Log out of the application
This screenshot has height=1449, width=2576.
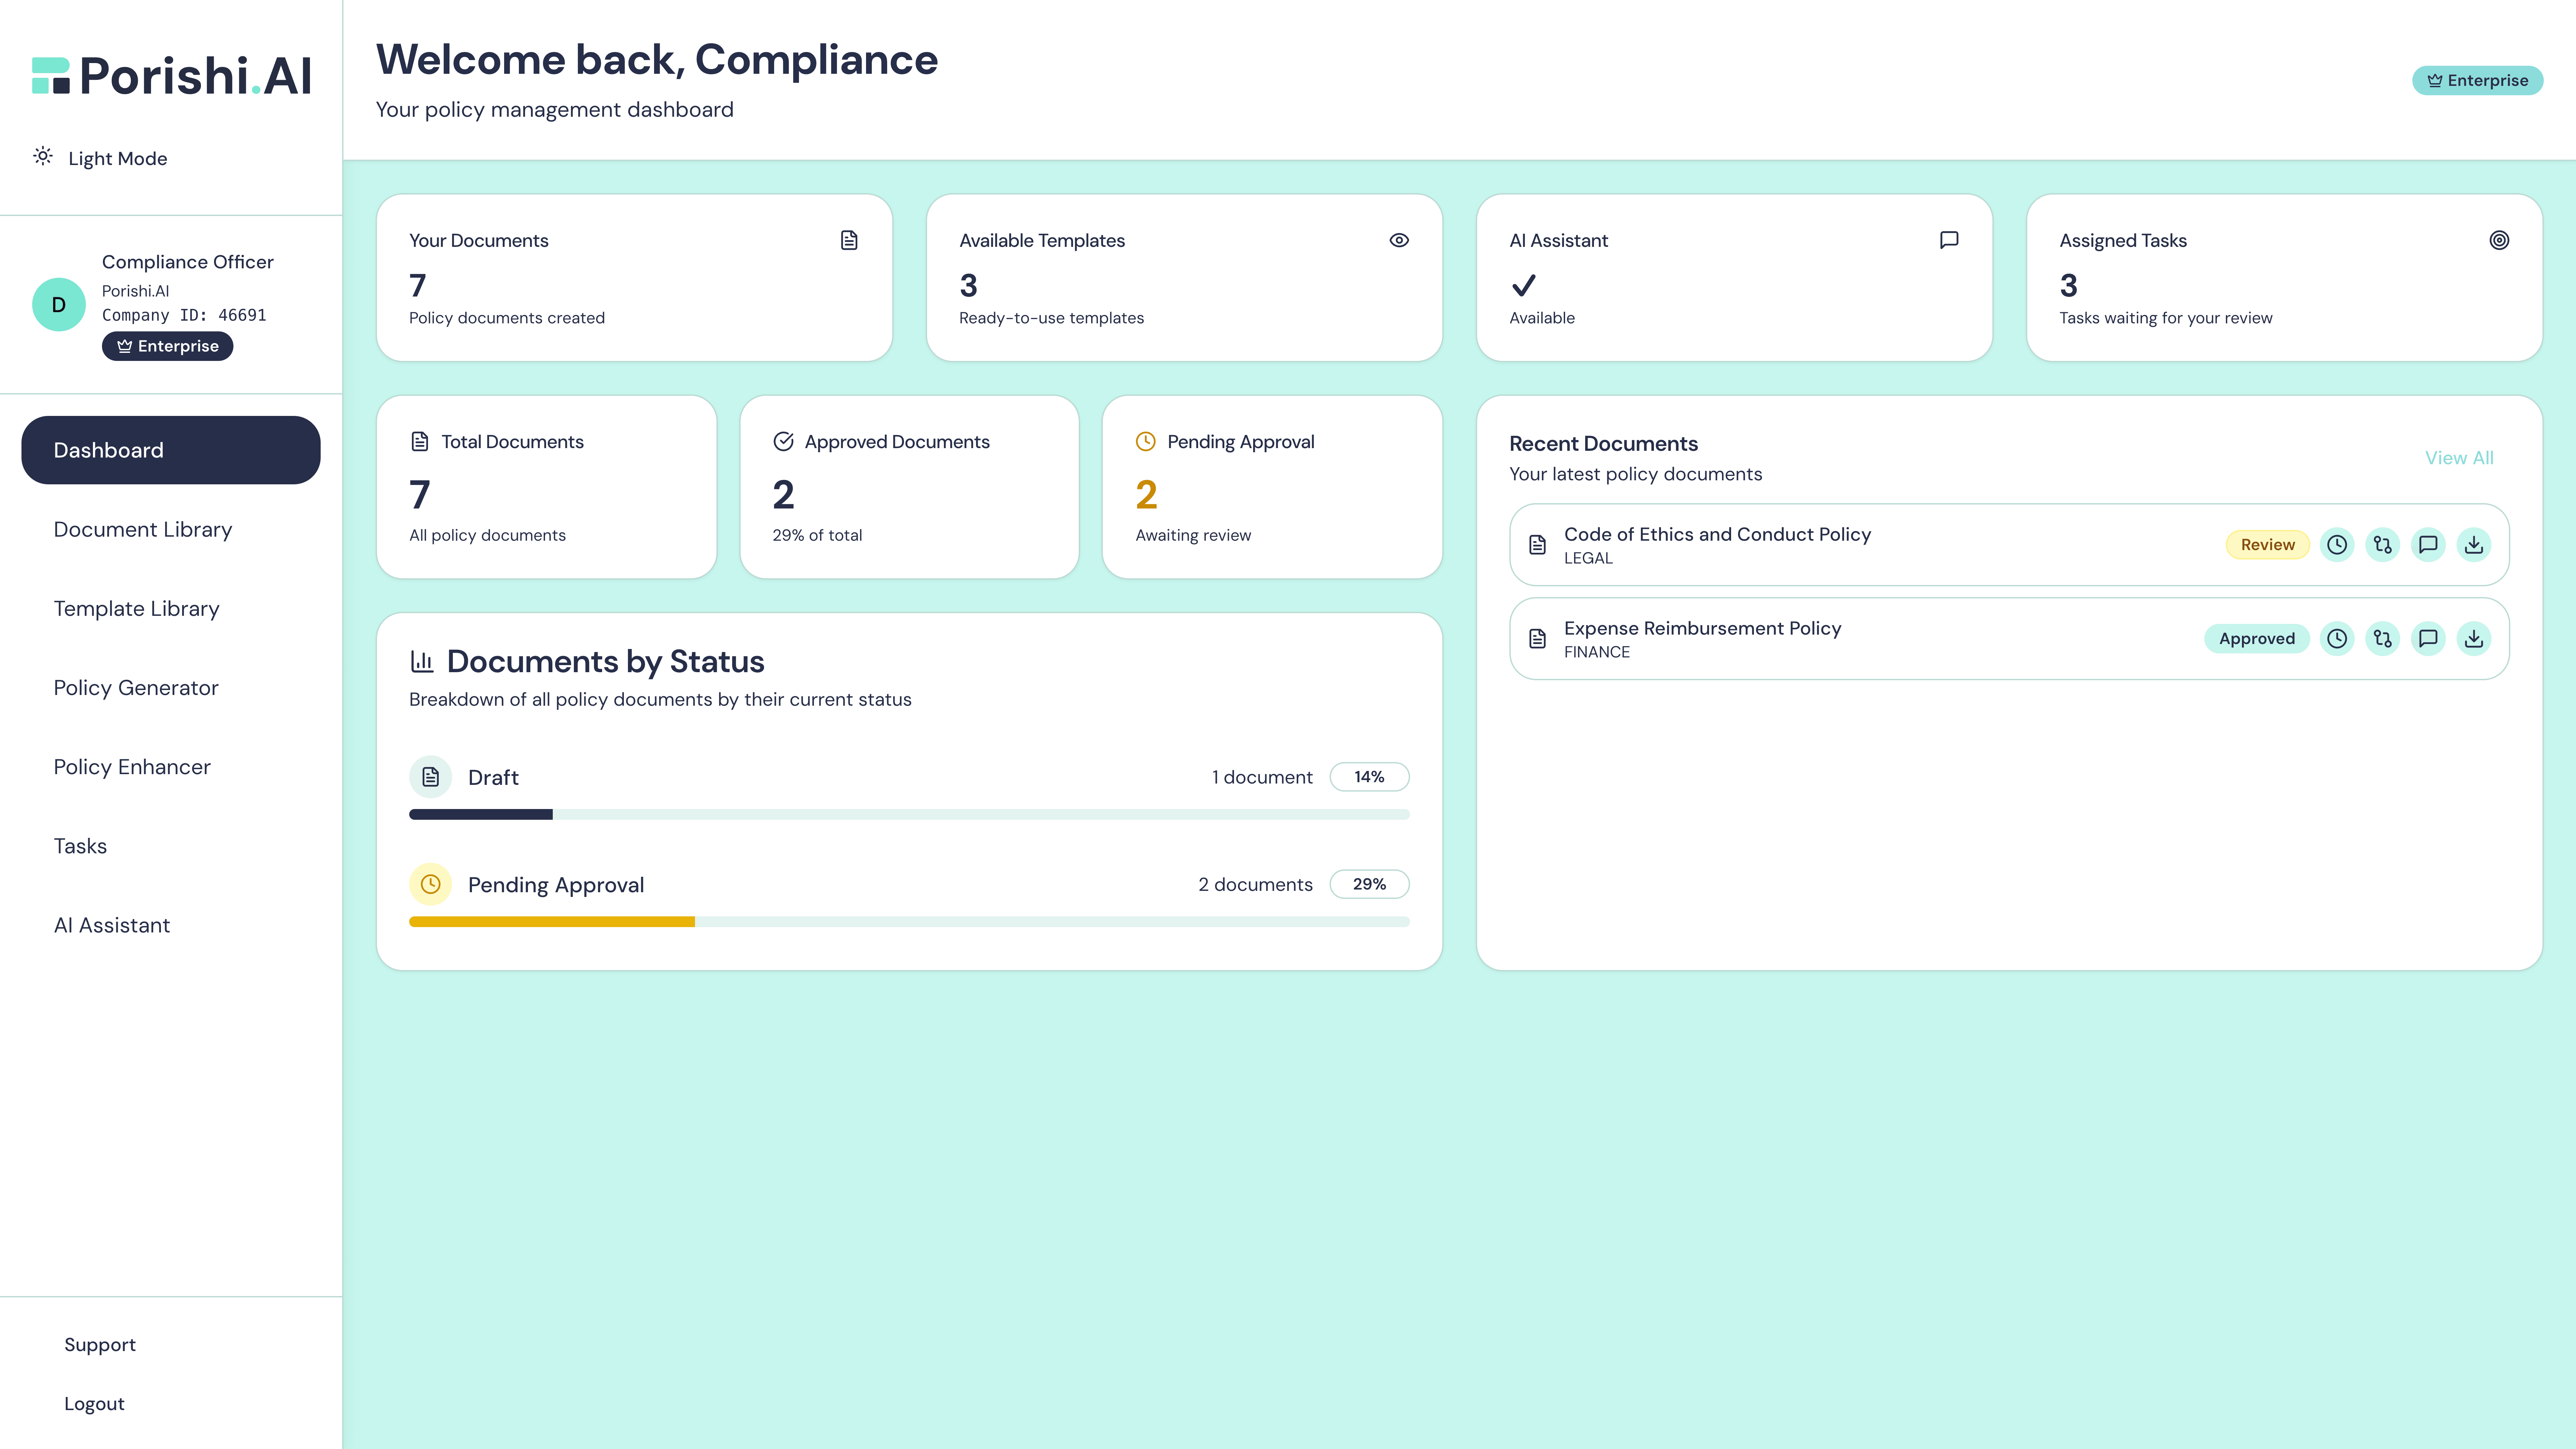tap(94, 1403)
